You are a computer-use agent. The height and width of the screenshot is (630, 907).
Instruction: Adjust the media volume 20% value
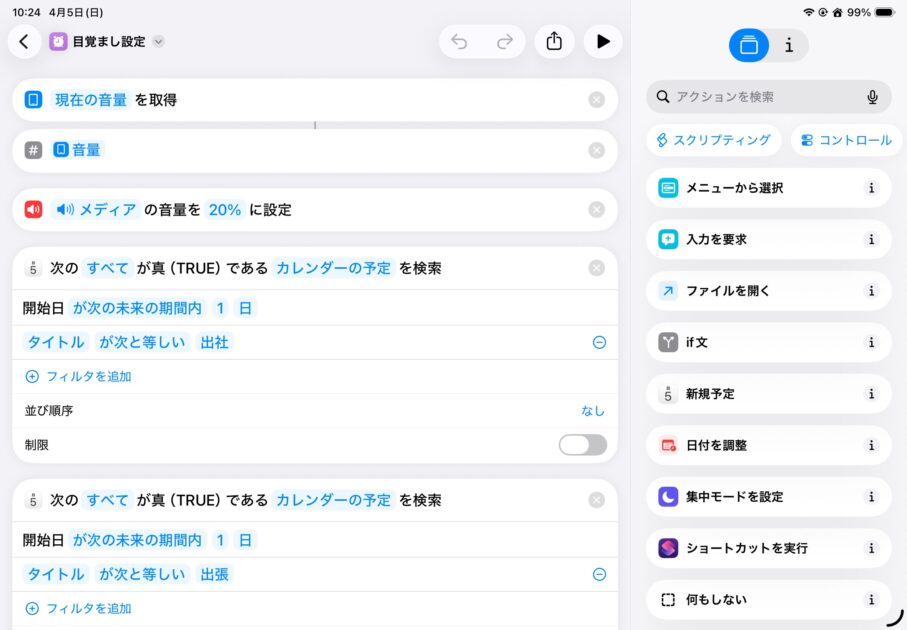pos(225,210)
